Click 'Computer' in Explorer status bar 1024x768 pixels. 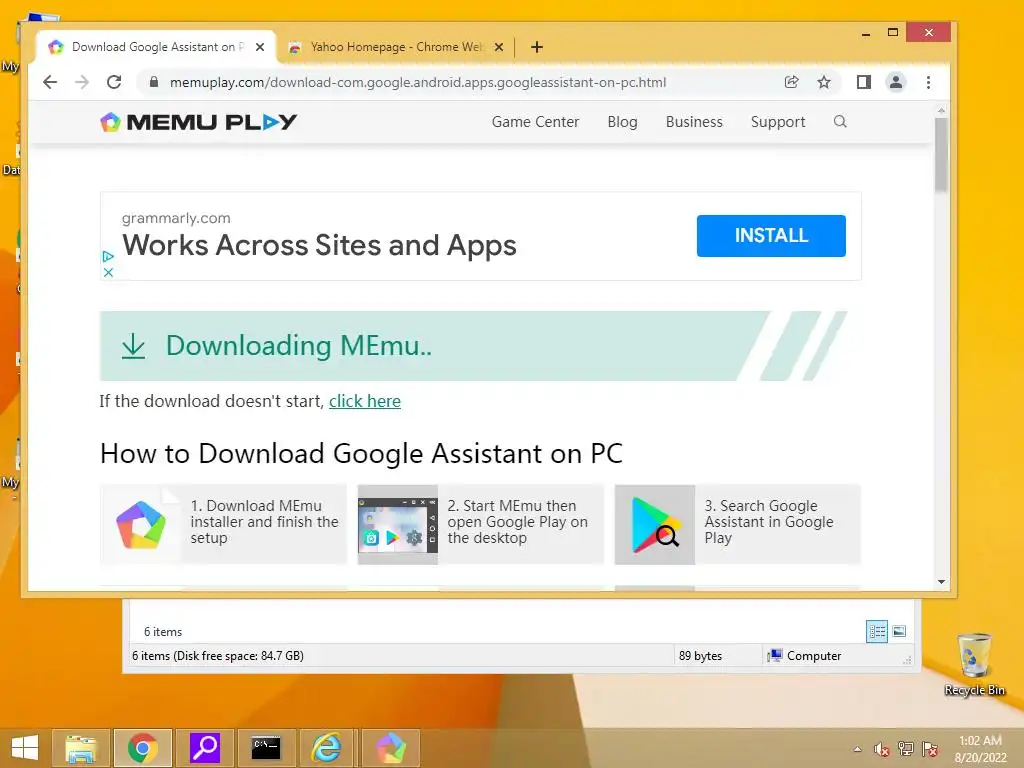point(814,656)
